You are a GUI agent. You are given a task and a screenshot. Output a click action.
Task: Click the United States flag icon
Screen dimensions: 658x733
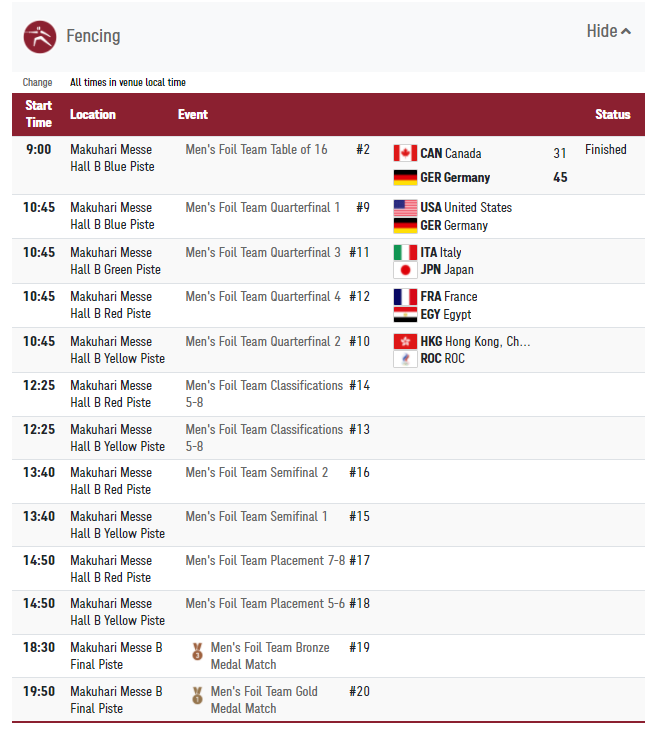405,208
